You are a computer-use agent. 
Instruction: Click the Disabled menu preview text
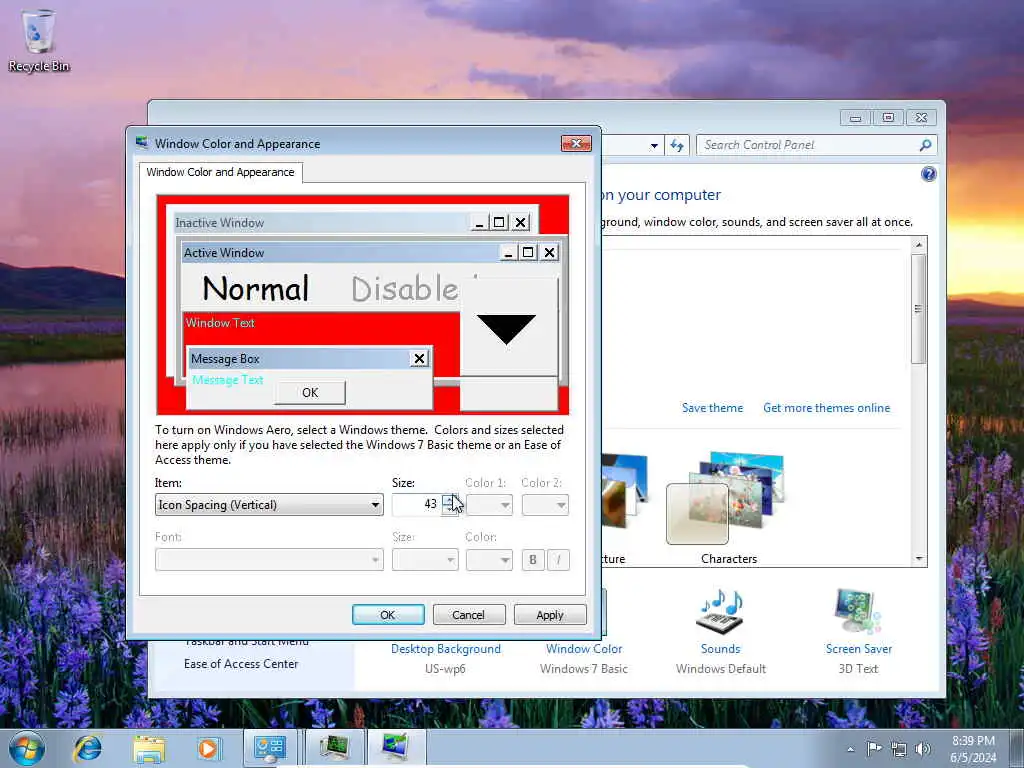point(405,288)
